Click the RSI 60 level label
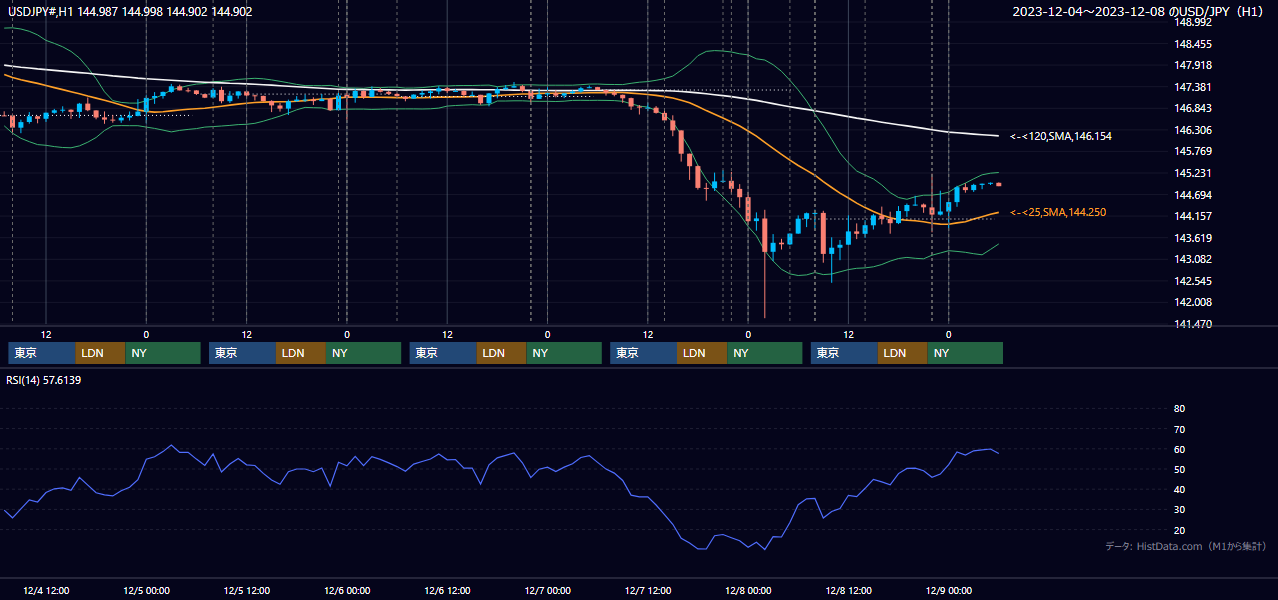Screen dimensions: 1278x600 tap(1179, 449)
